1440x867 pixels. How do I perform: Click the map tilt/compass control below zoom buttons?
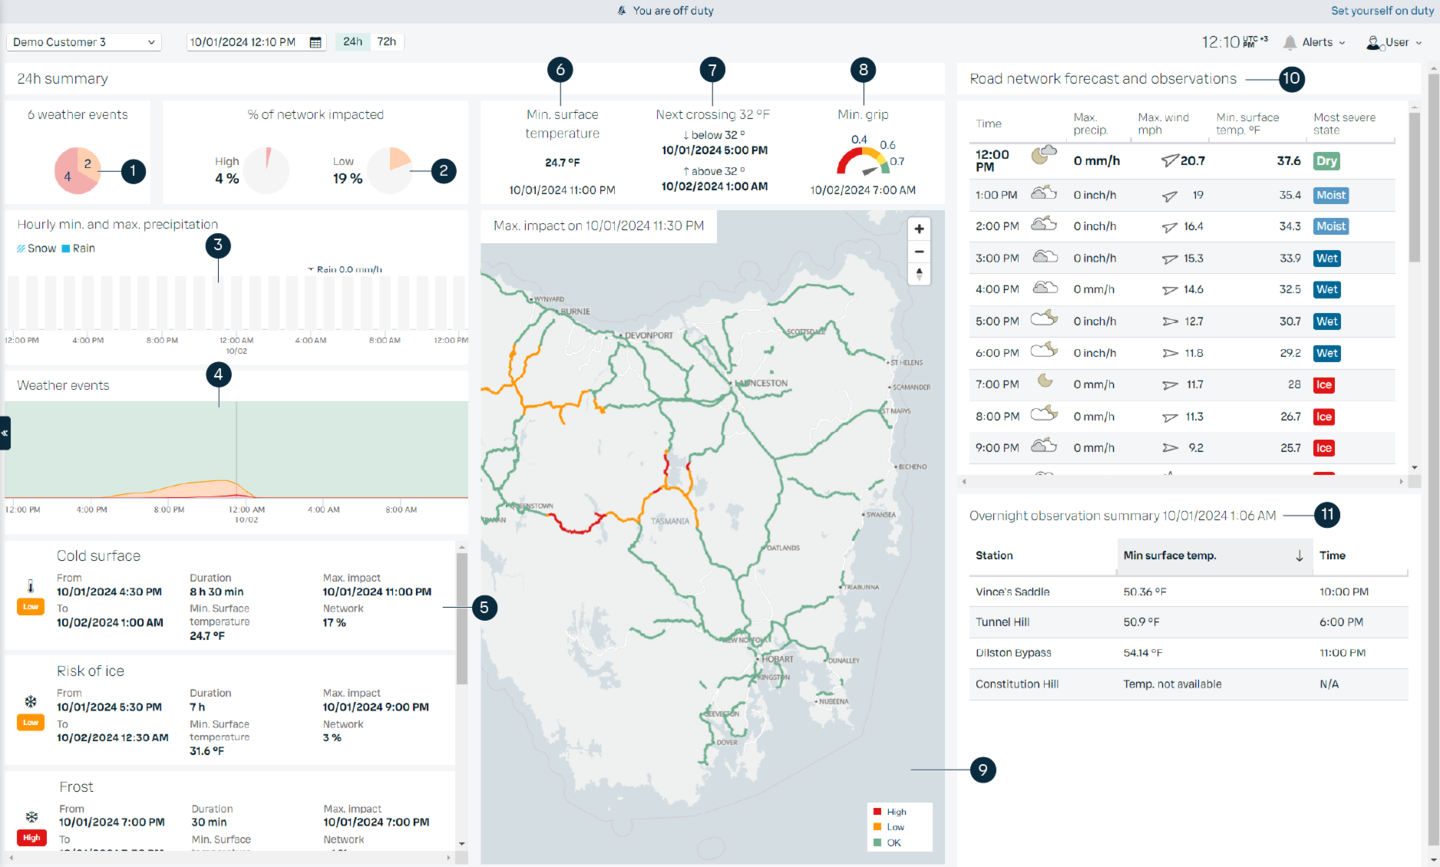coord(919,274)
